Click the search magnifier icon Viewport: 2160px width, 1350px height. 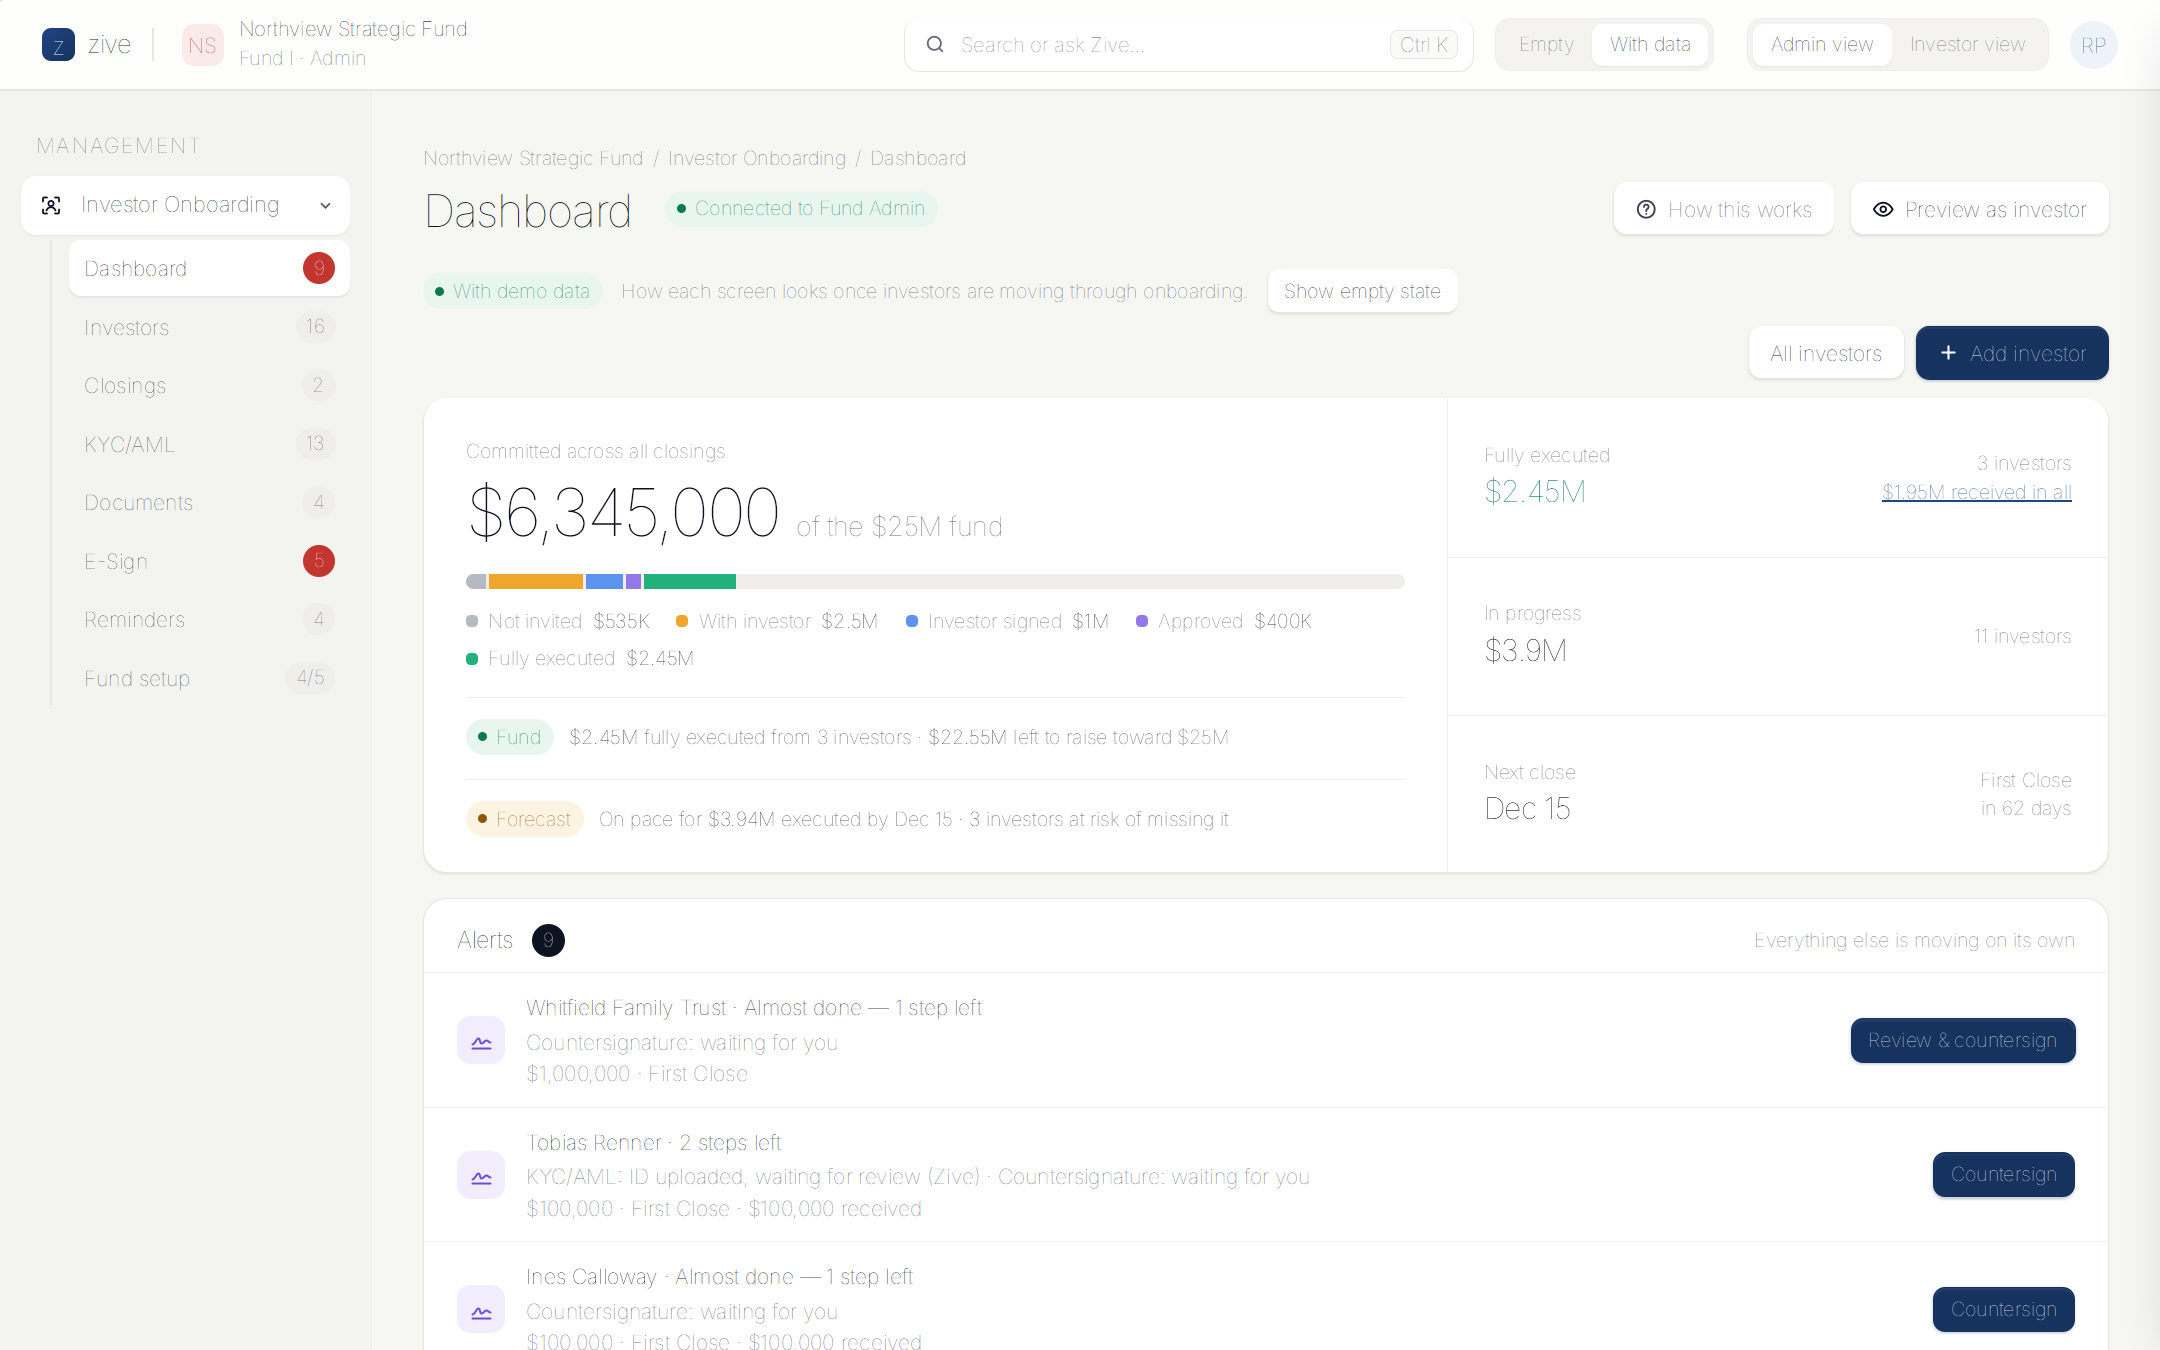[935, 45]
